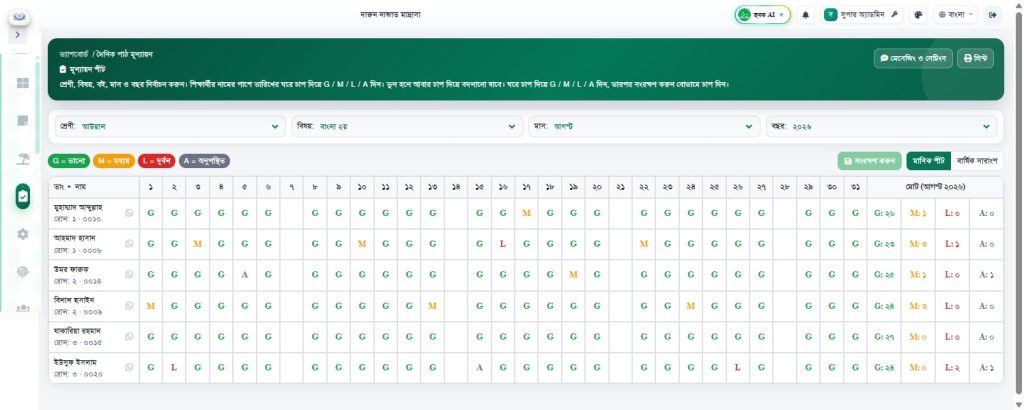Open the gear settings icon in sidebar
Image resolution: width=1024 pixels, height=410 pixels.
23,234
